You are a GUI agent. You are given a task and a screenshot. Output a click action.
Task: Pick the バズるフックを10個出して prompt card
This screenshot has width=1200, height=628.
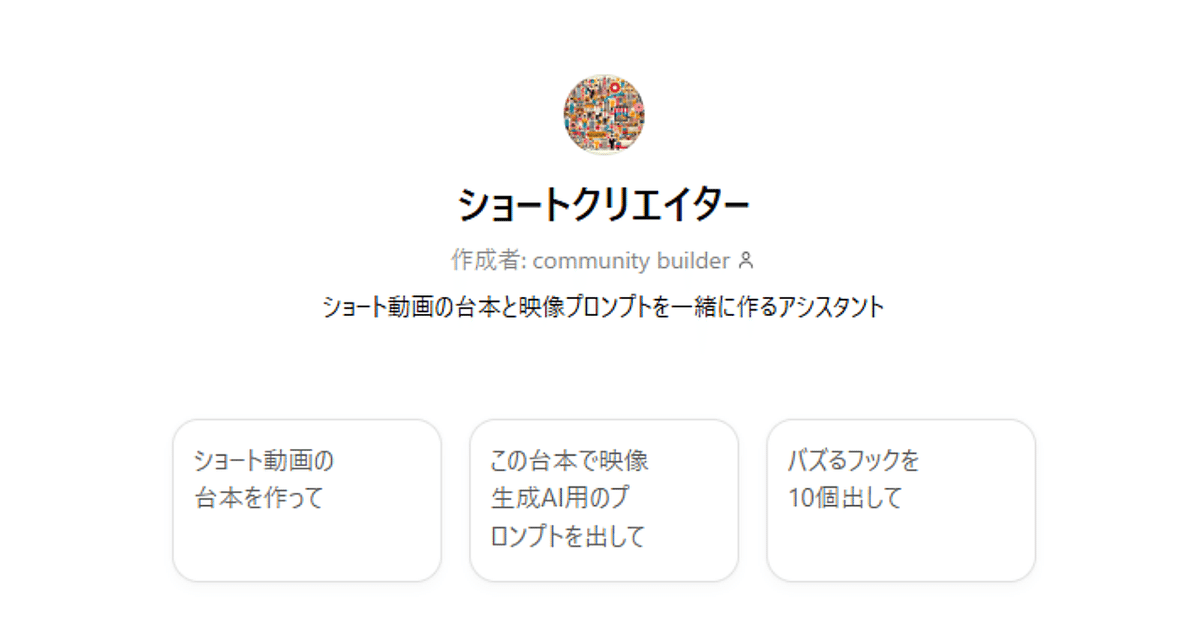901,500
